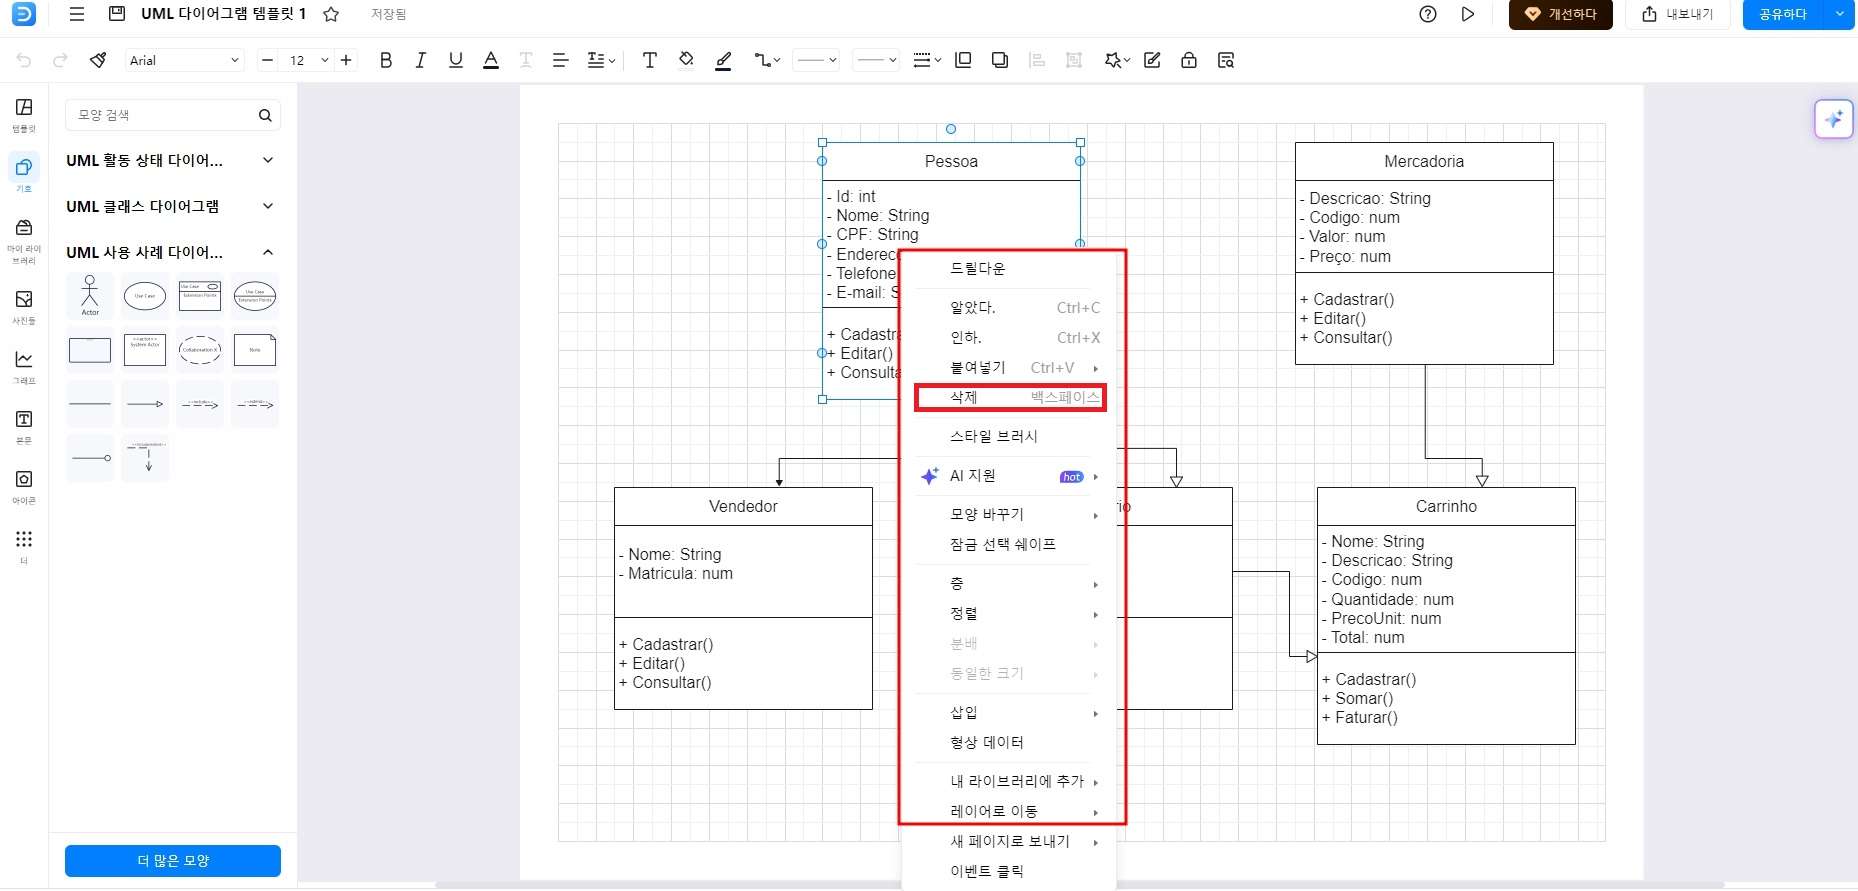
Task: Click the 내보내기 export button
Action: click(1677, 14)
